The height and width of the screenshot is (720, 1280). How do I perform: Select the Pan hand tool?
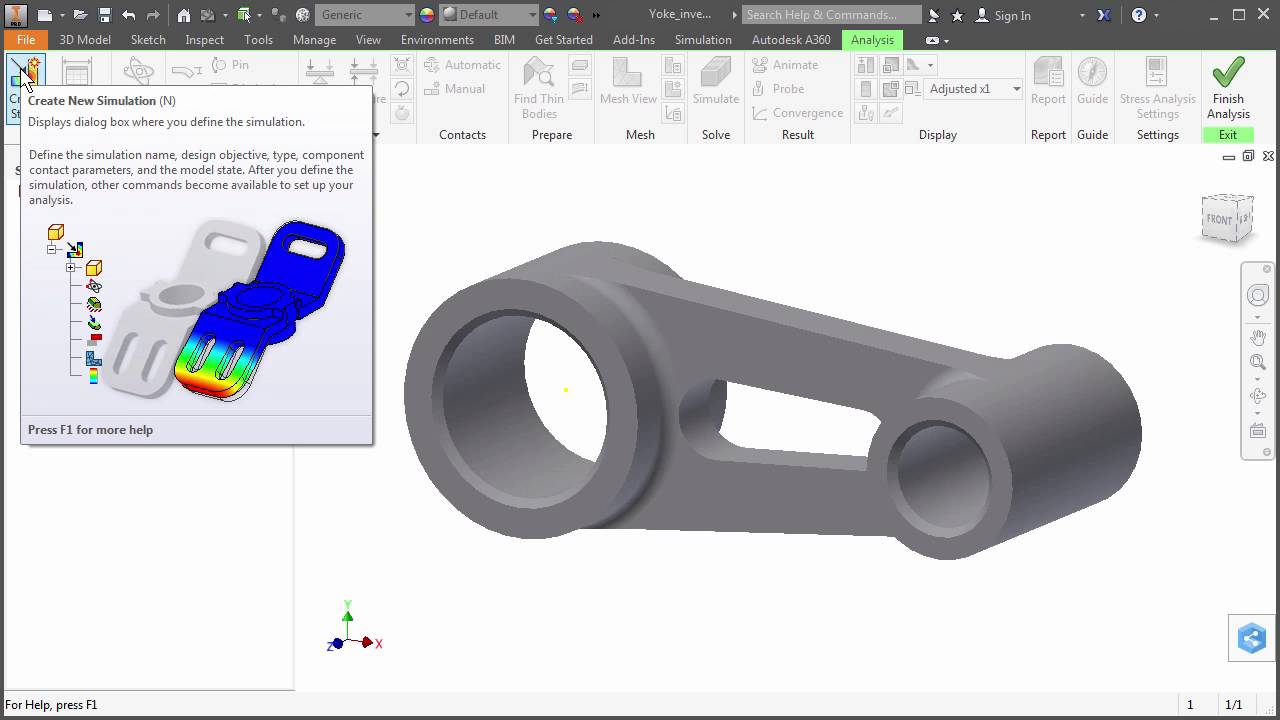click(x=1258, y=338)
